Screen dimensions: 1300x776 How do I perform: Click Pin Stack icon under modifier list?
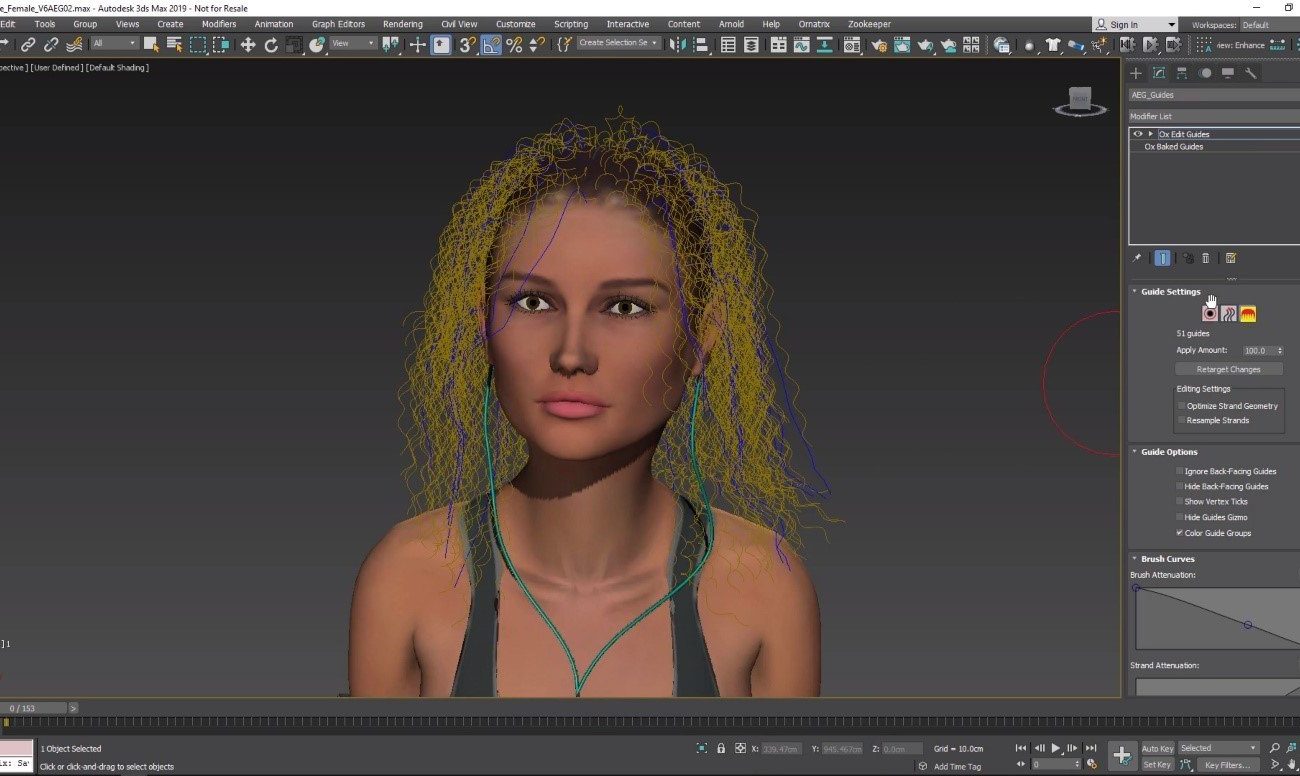point(1137,258)
